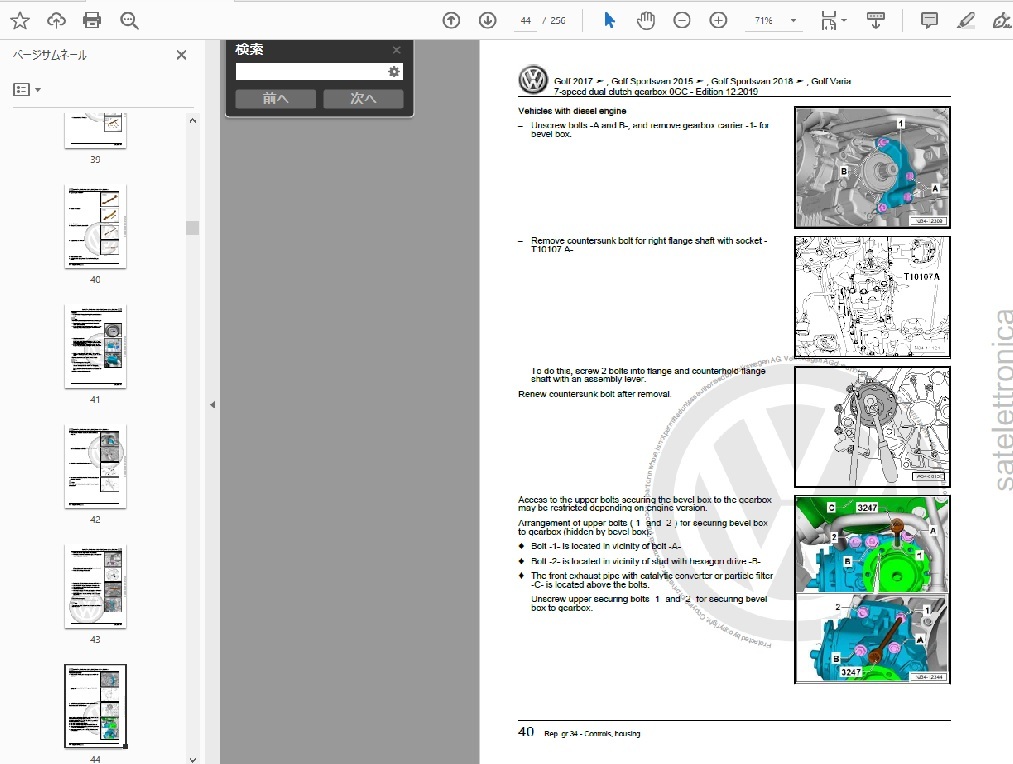Click the 'Bolt -1- is located' bullet line
1013x764 pixels.
[x=606, y=546]
